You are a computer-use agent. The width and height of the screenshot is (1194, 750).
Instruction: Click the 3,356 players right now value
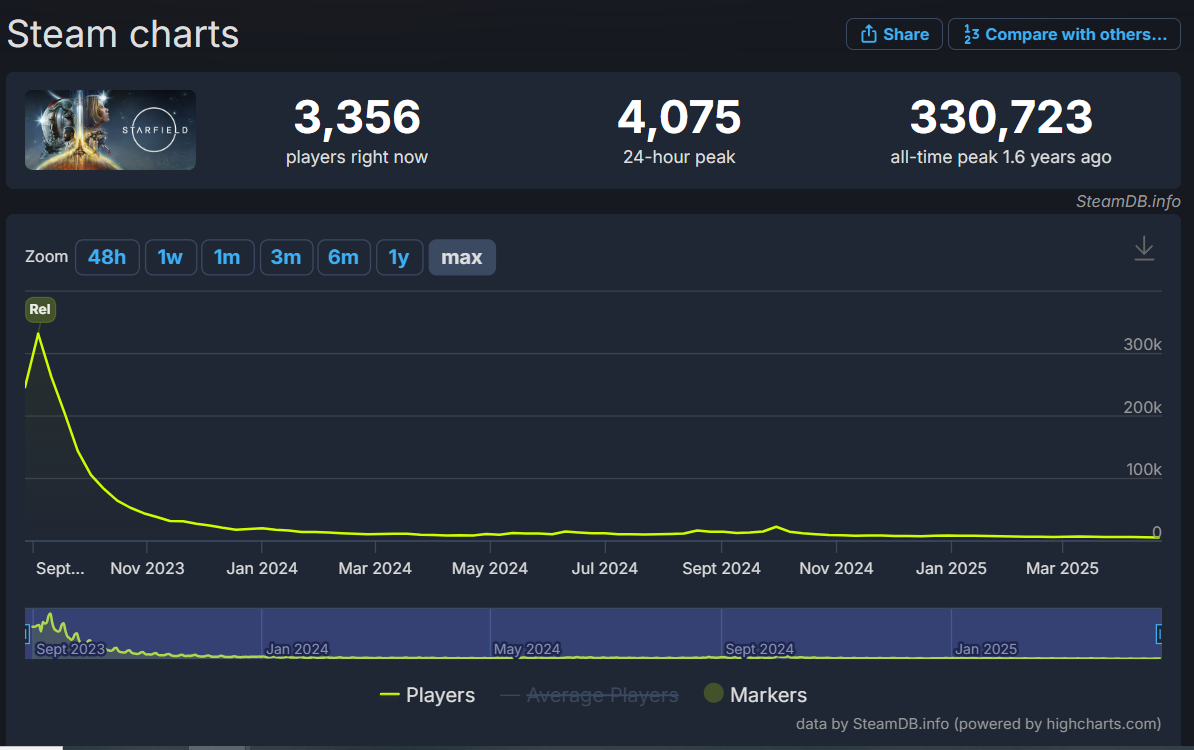click(x=356, y=117)
